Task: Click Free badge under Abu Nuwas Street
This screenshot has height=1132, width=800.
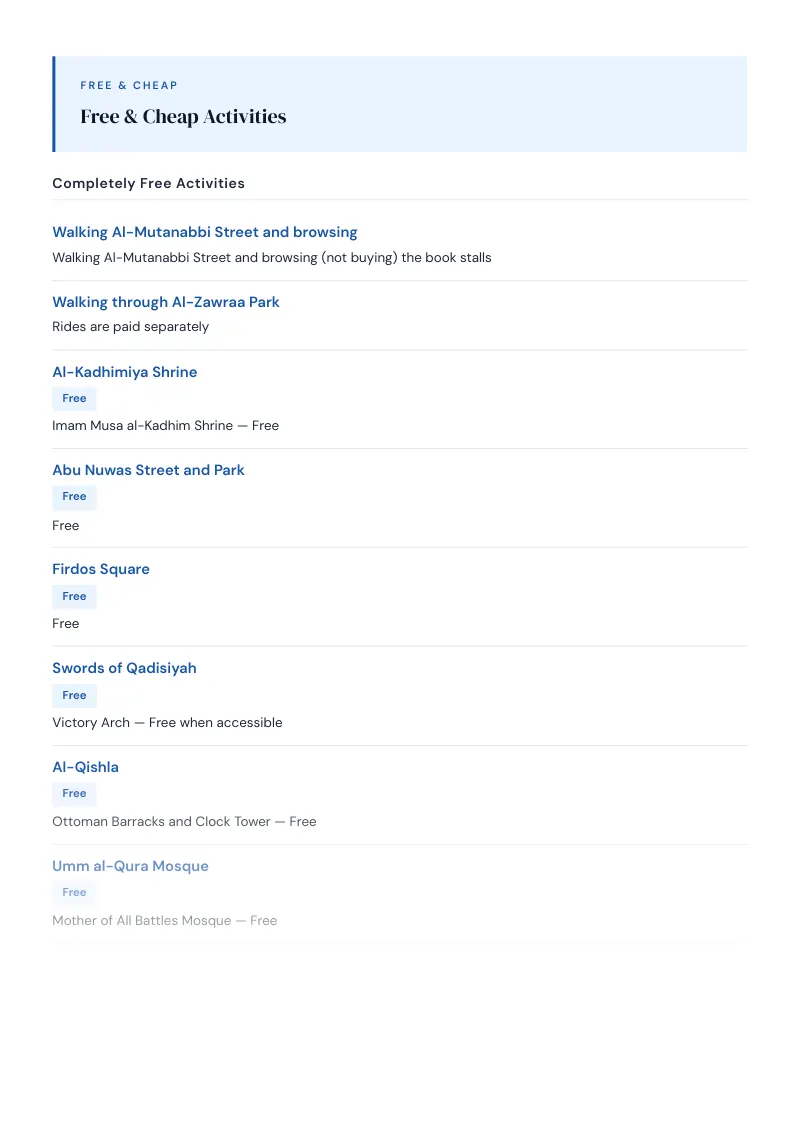Action: [74, 497]
